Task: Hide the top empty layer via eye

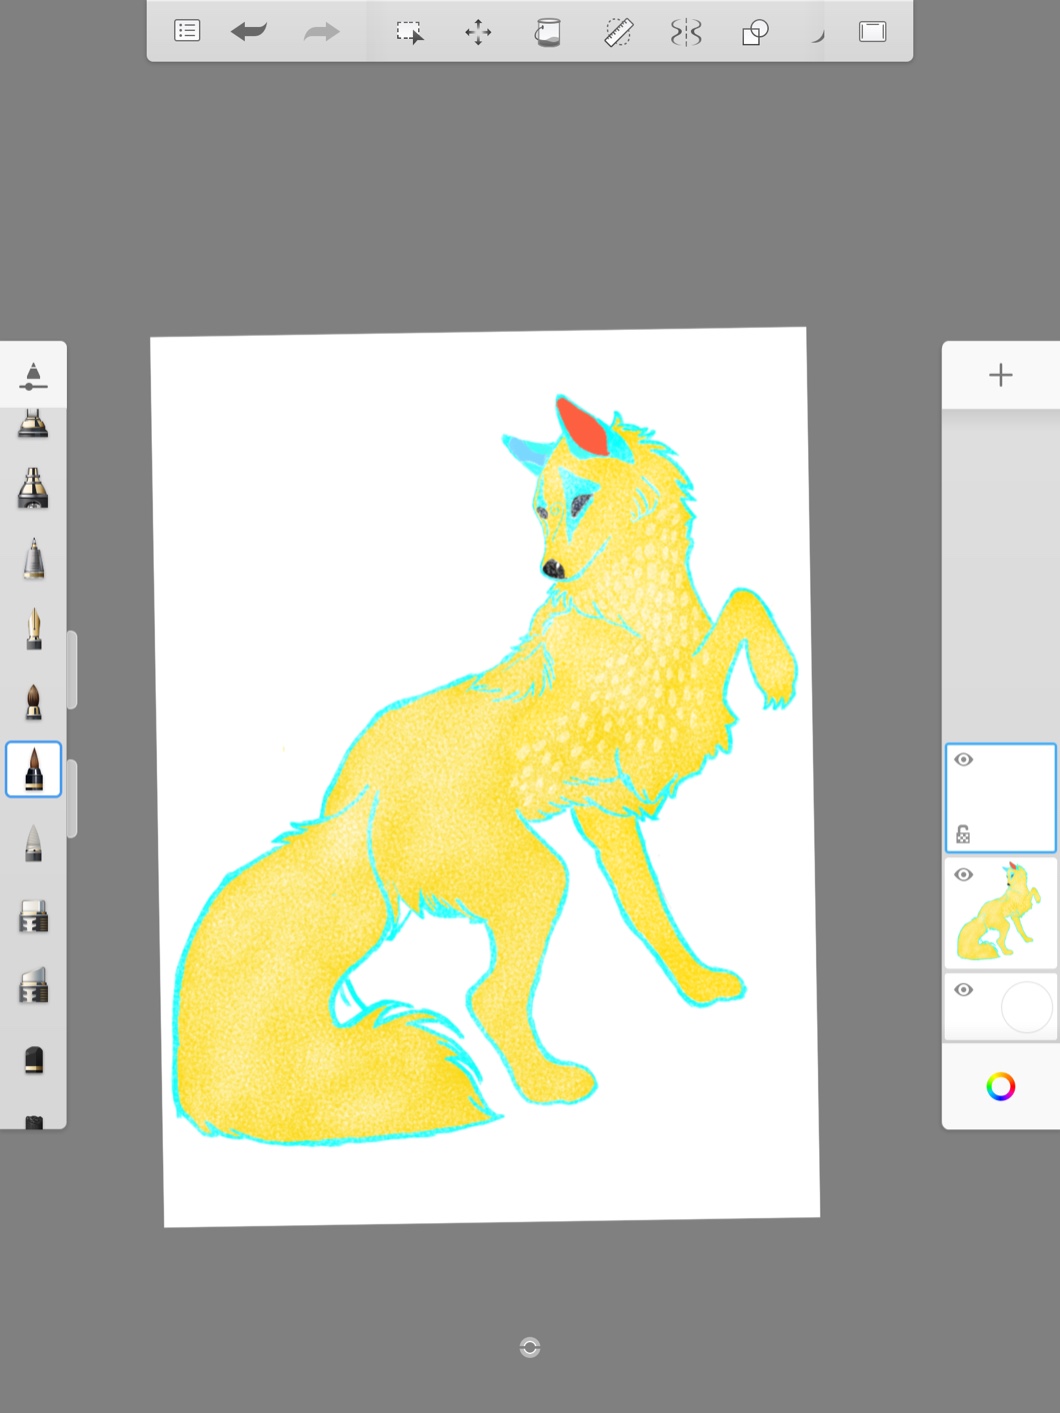Action: pos(964,760)
